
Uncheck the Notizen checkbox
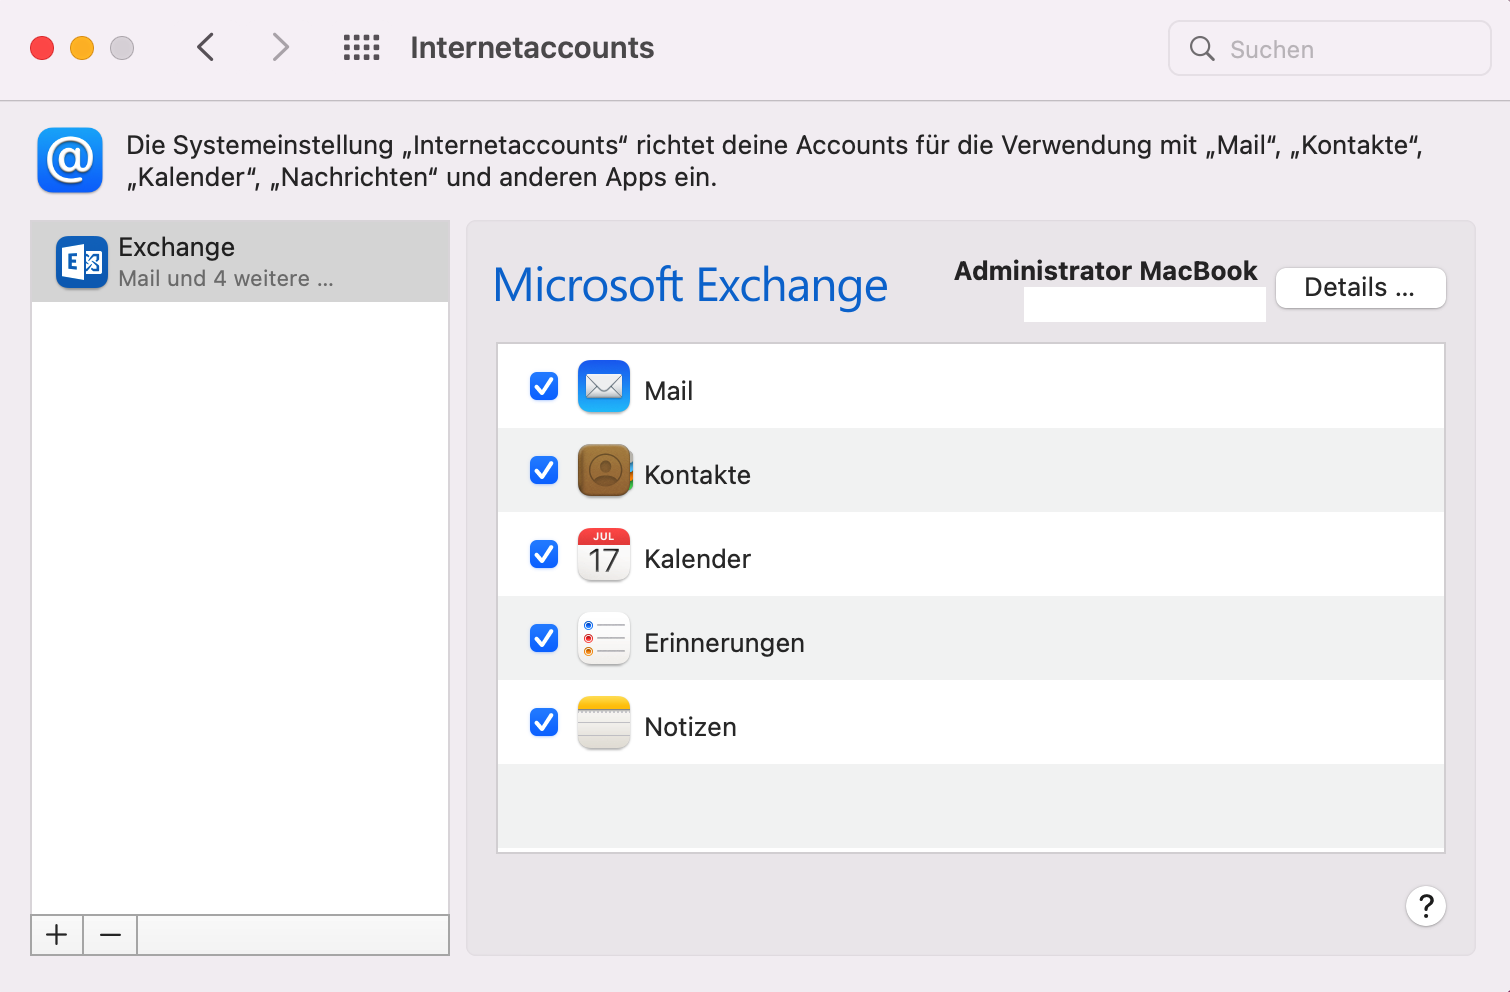pos(544,722)
